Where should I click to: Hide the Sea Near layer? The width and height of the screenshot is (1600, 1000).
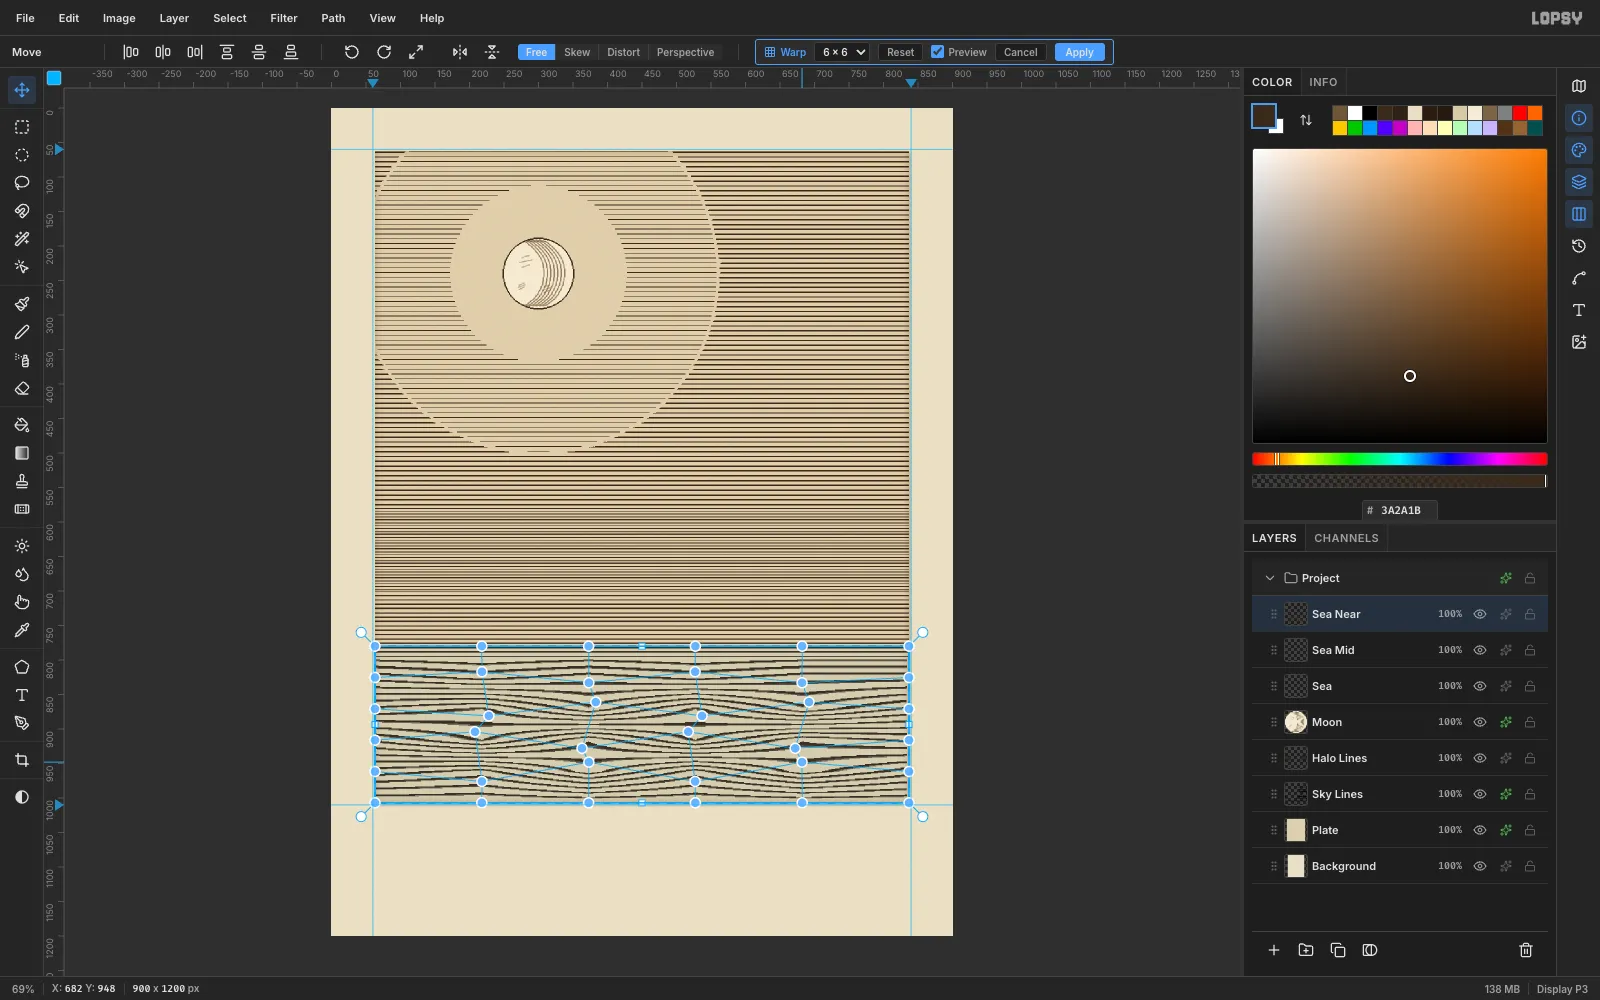(1480, 614)
